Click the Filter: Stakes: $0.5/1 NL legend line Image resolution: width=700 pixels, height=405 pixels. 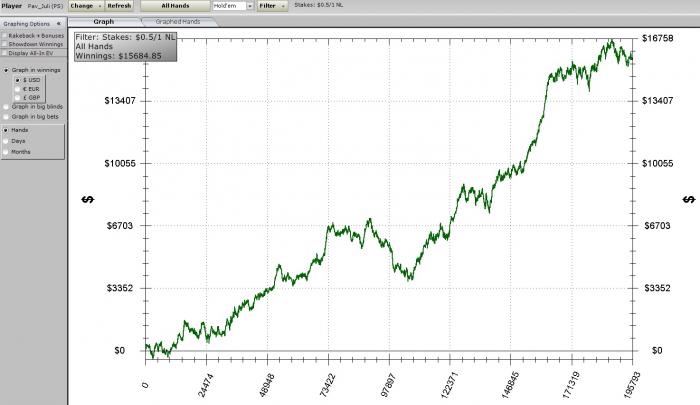pos(125,38)
